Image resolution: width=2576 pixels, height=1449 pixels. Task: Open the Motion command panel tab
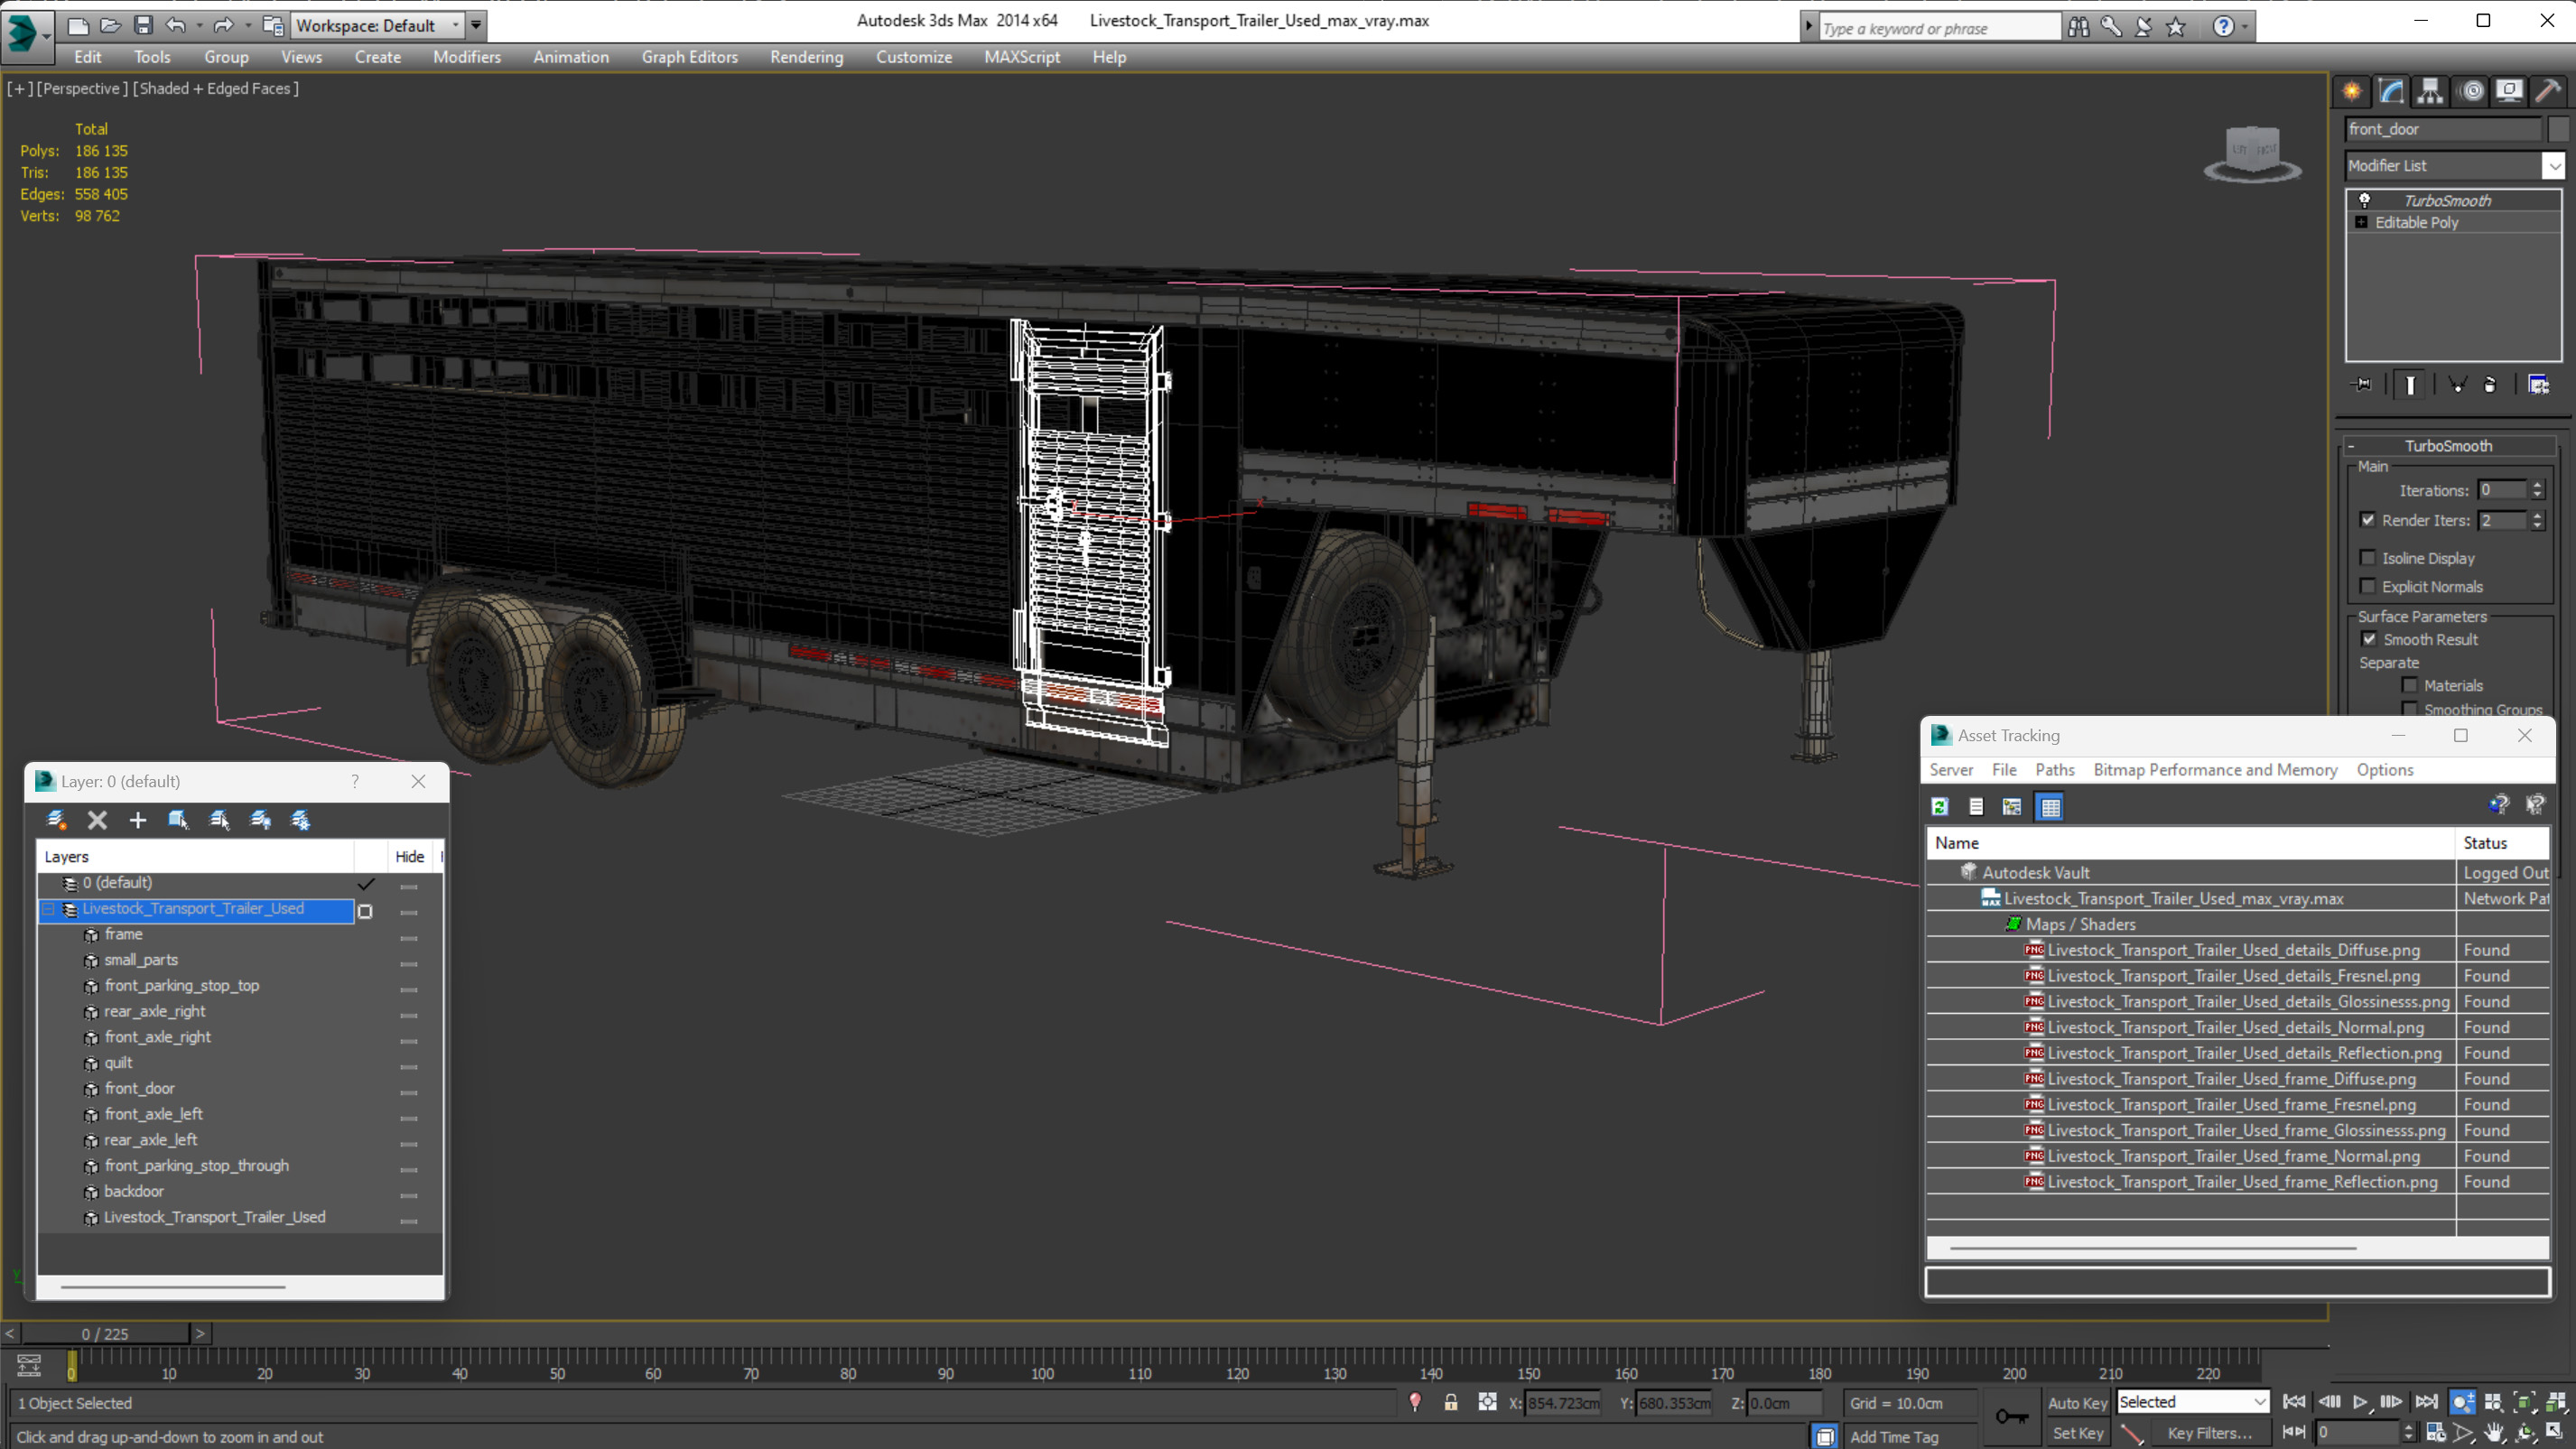pyautogui.click(x=2471, y=91)
